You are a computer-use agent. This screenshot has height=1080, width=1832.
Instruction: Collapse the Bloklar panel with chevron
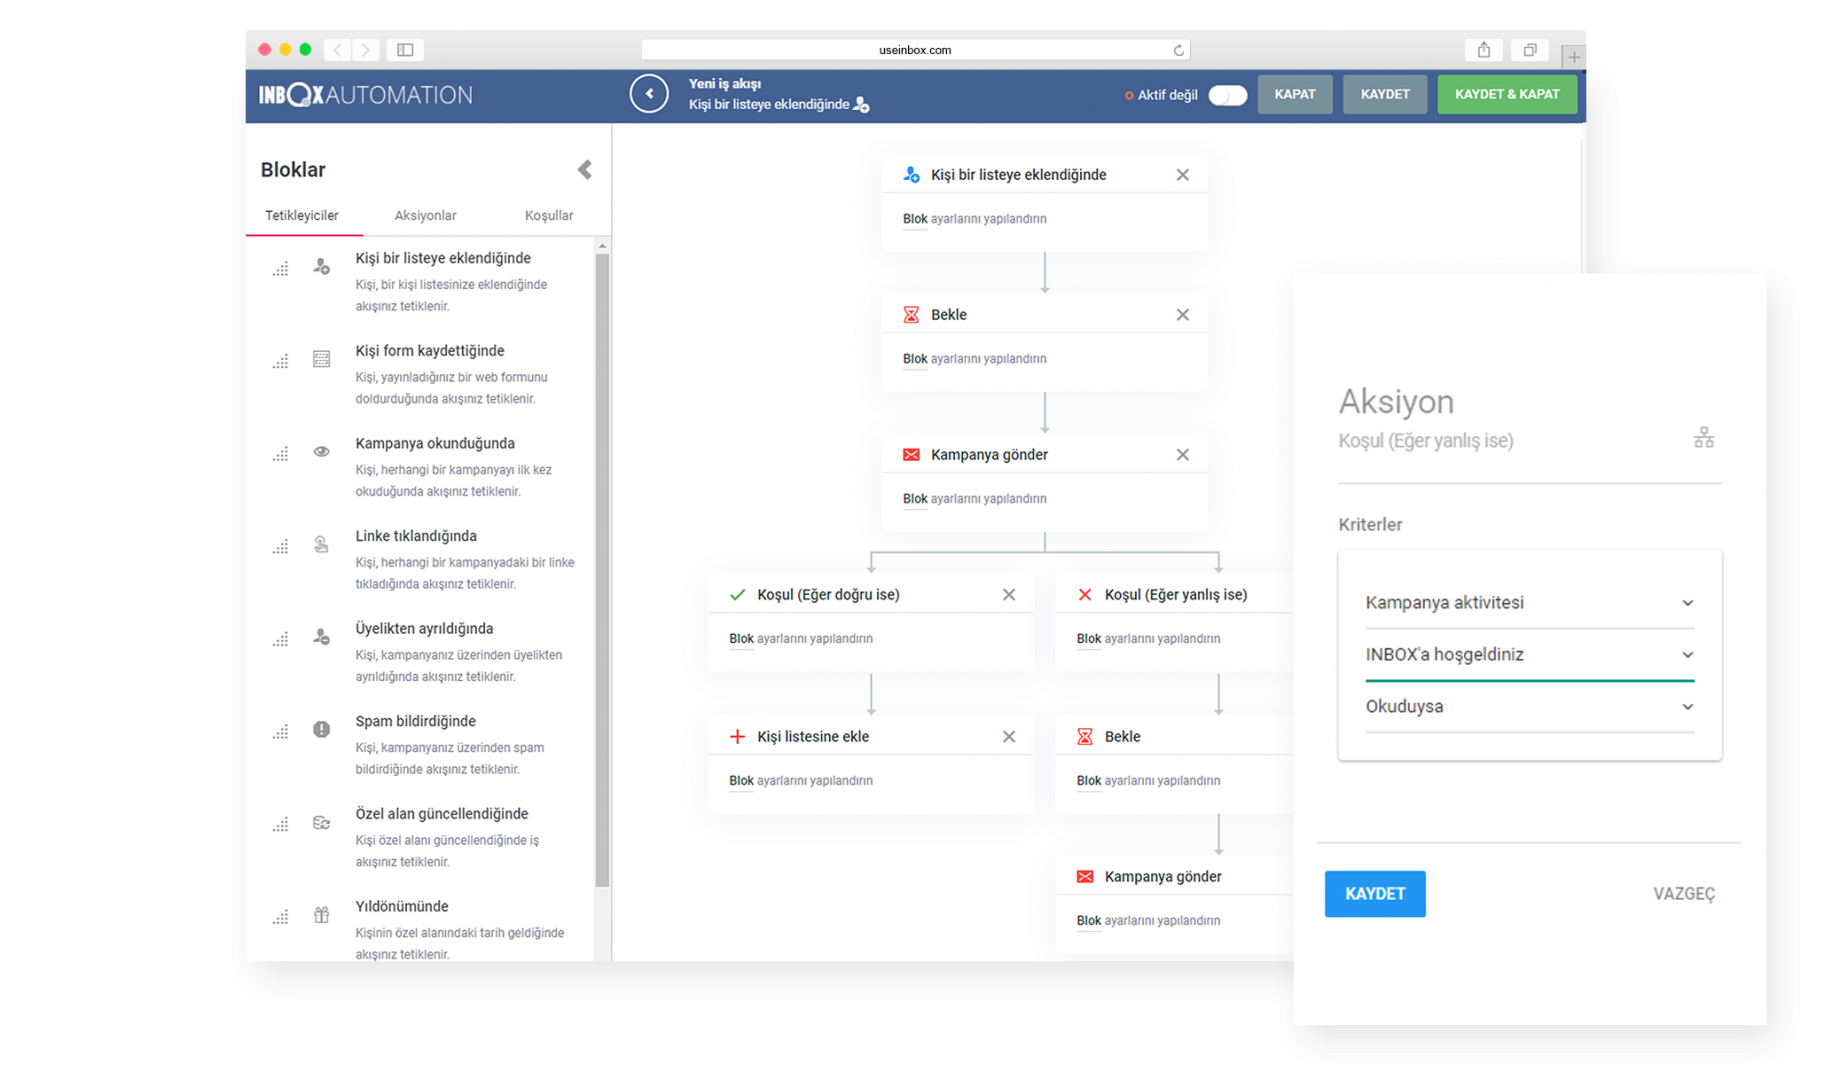tap(585, 170)
